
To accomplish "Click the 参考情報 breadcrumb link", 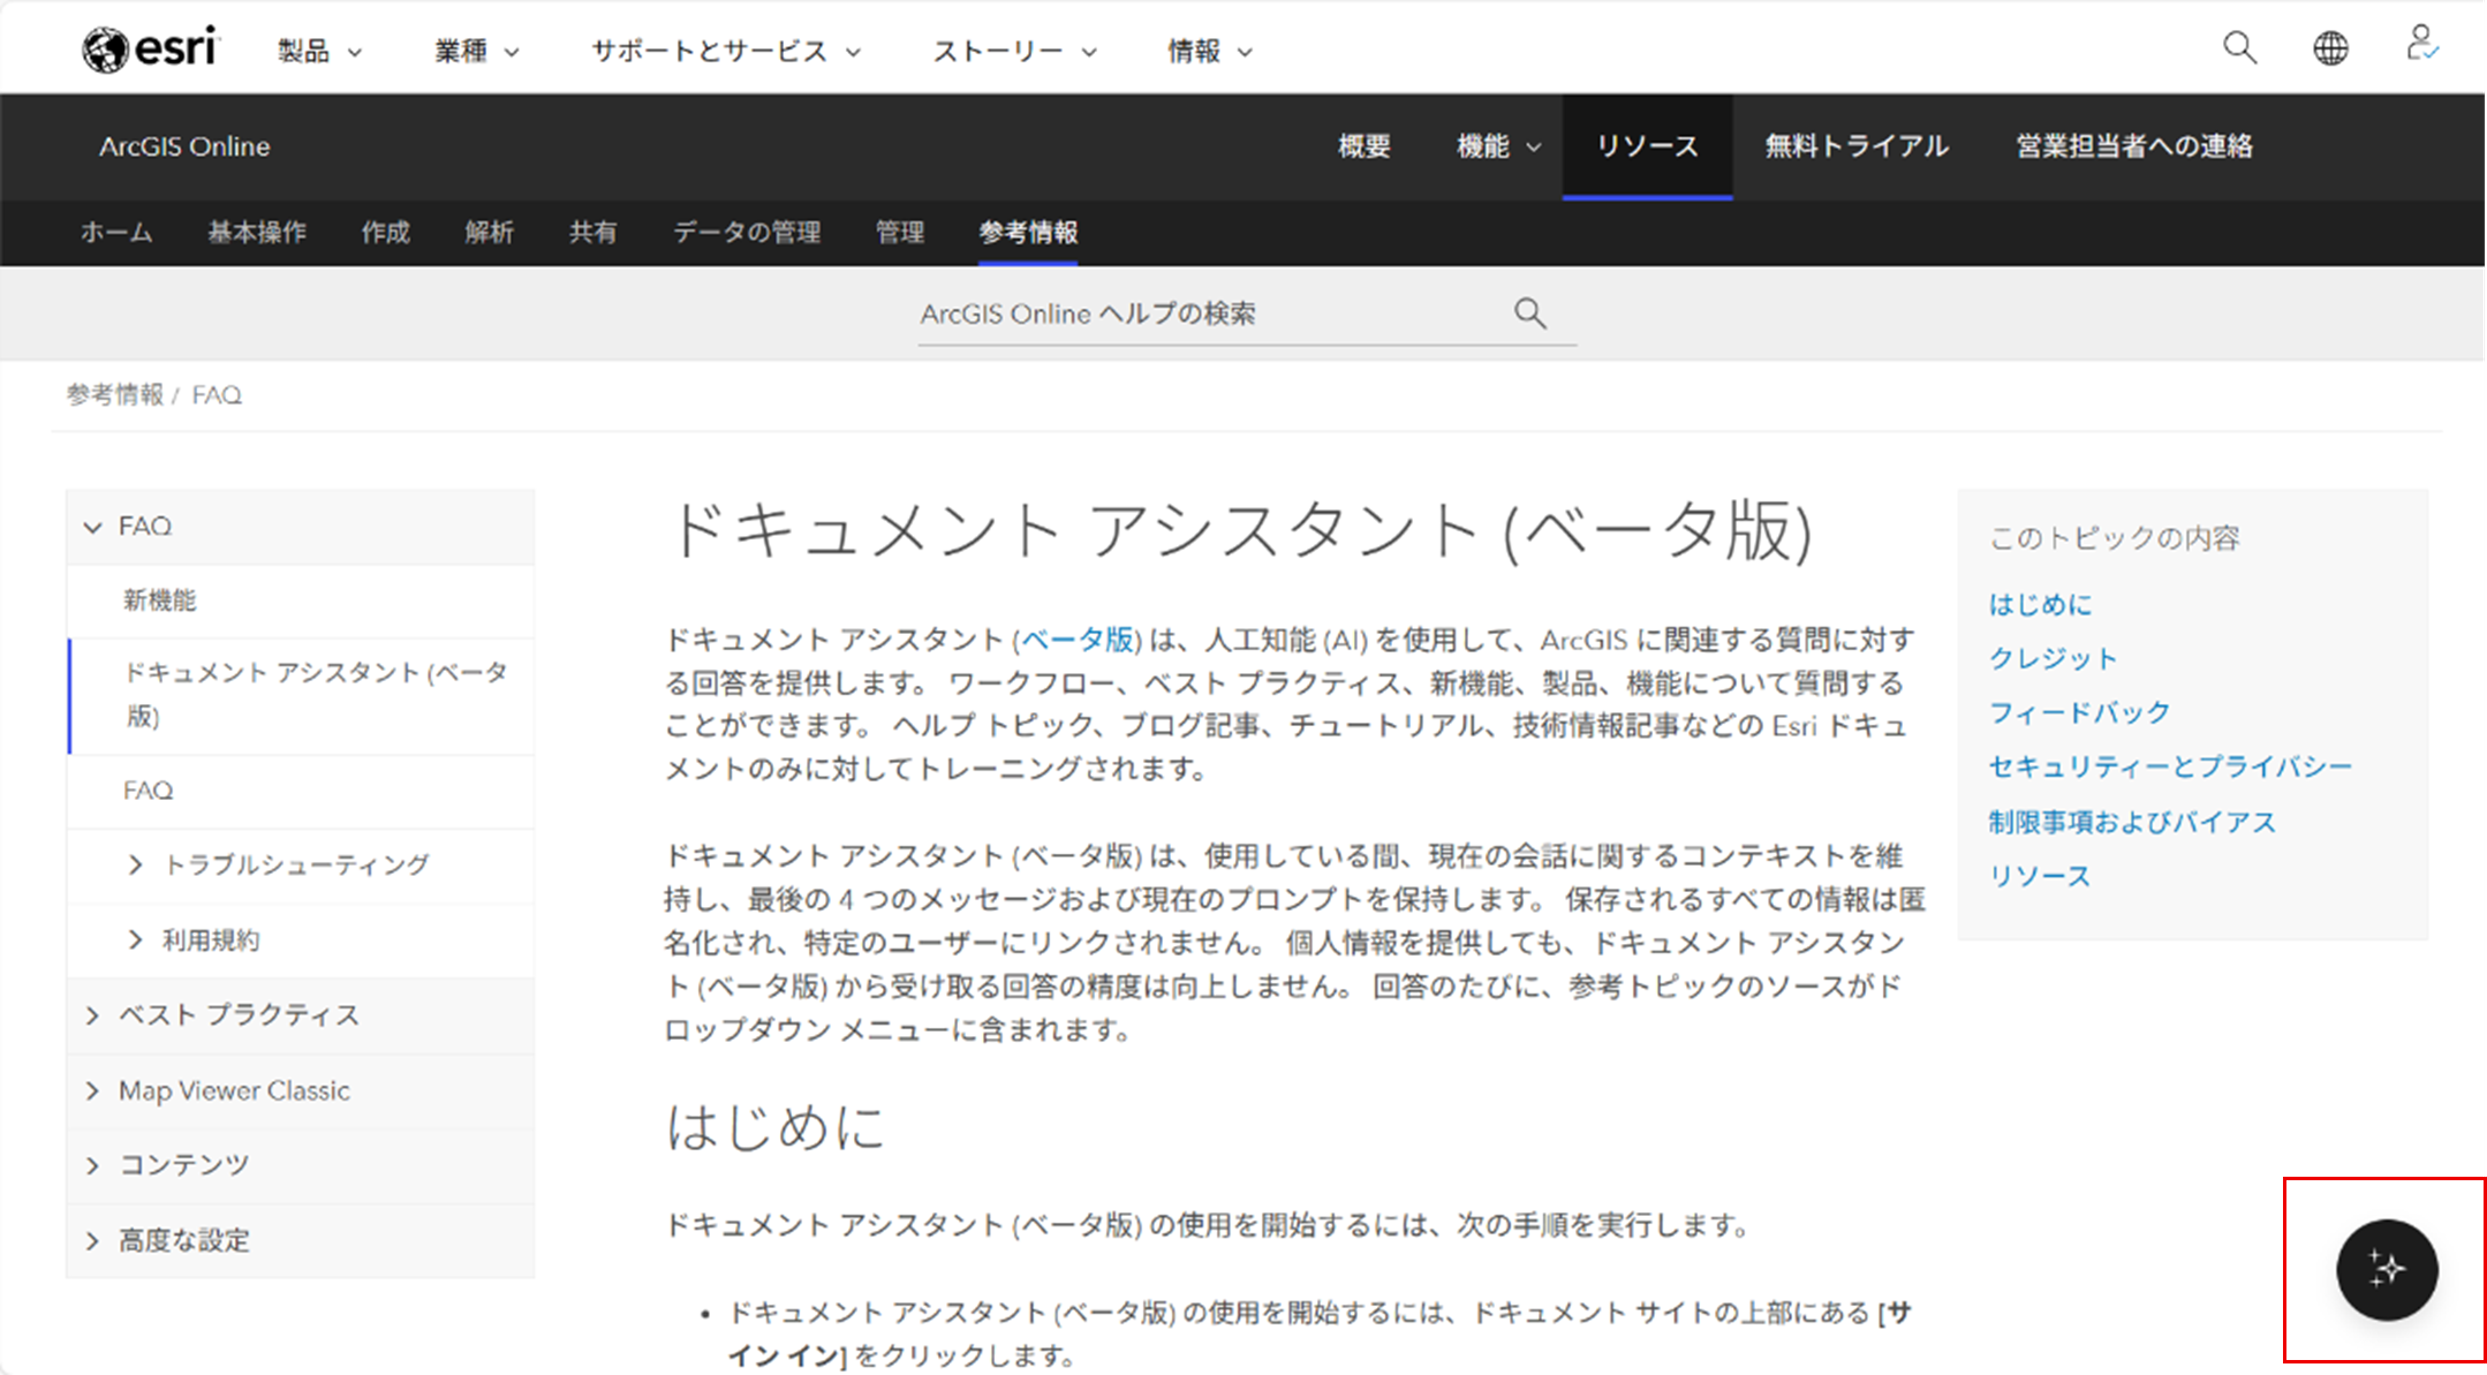I will click(x=115, y=395).
